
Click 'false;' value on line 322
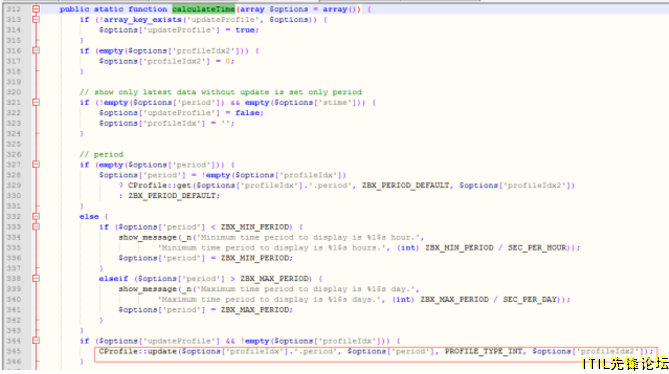(250, 113)
